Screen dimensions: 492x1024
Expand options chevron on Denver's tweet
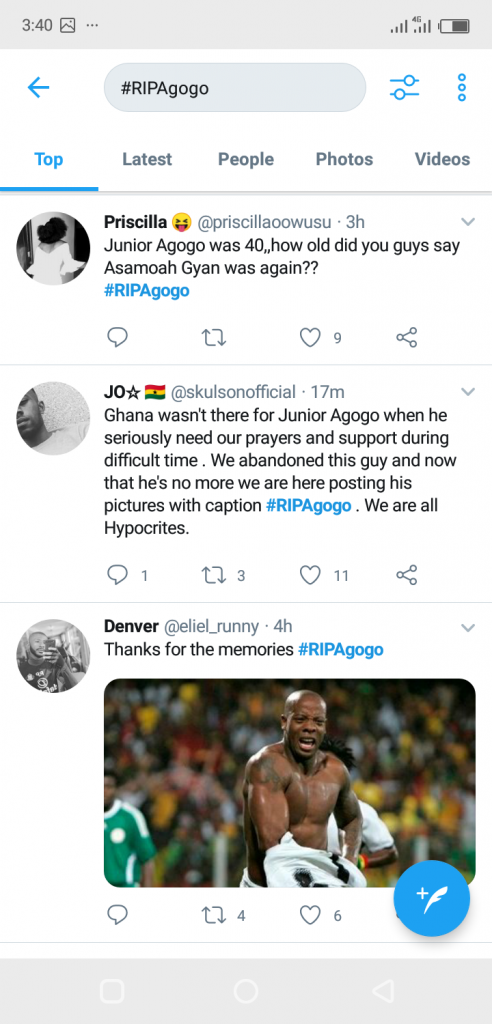click(x=468, y=628)
